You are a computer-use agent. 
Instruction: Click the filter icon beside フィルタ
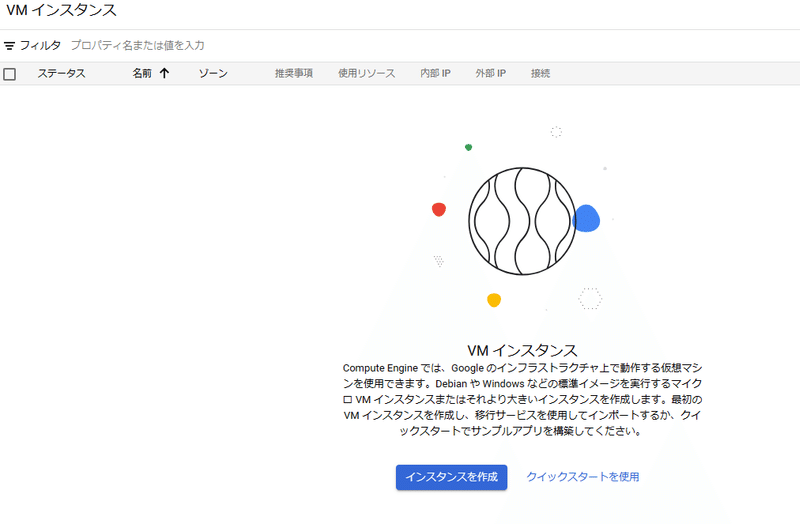pos(9,46)
